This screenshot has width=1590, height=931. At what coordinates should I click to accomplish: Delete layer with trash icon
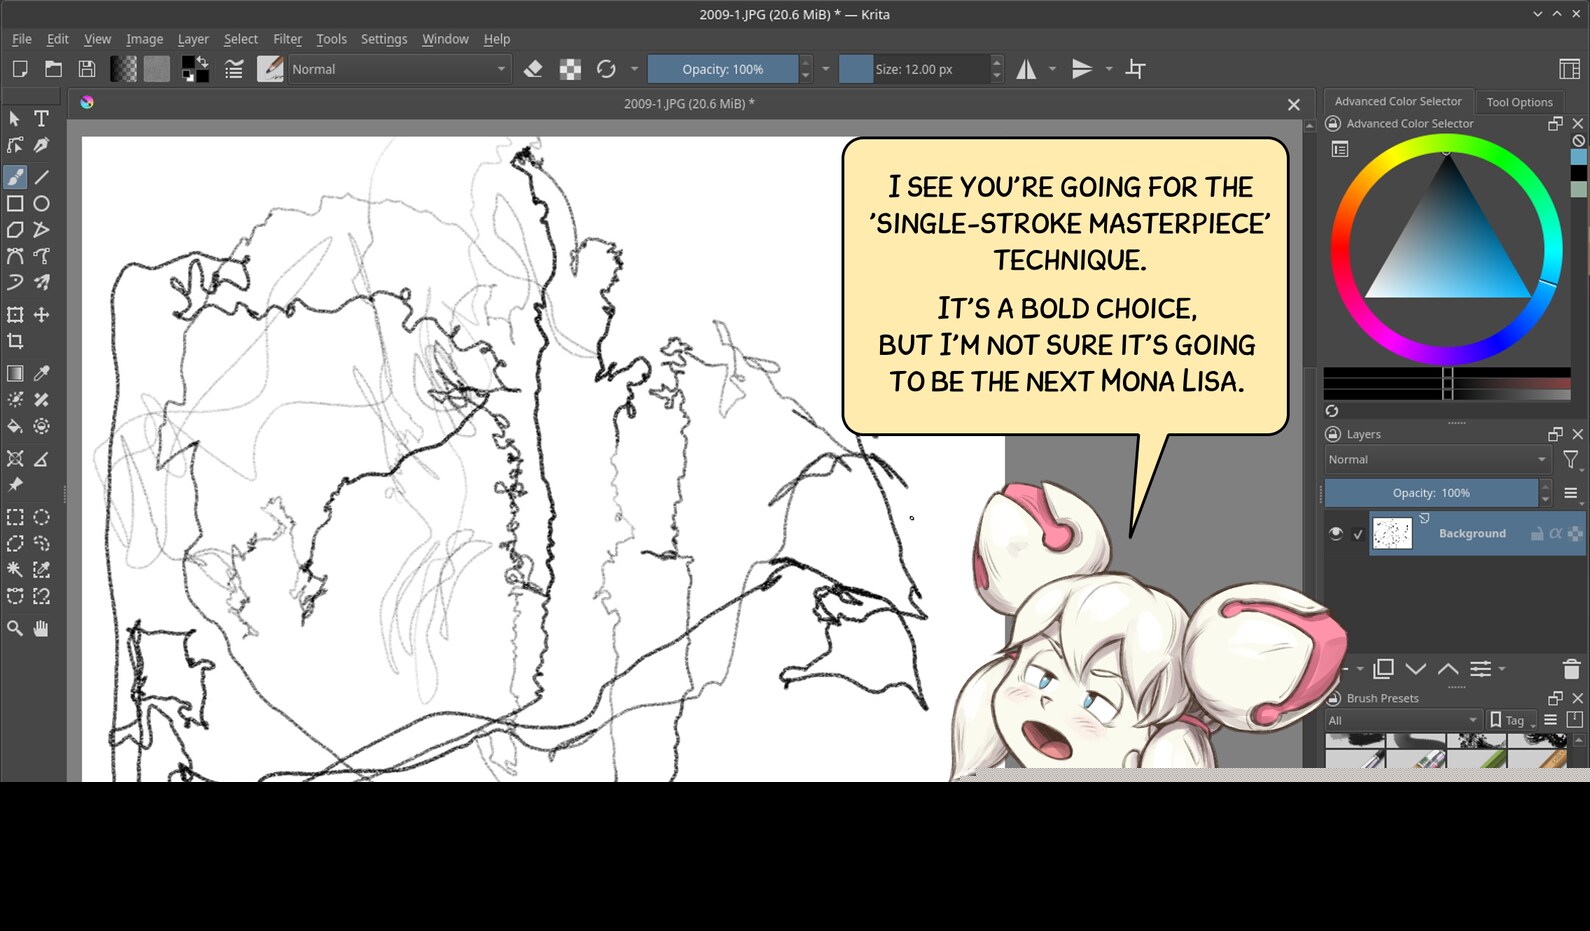pyautogui.click(x=1570, y=669)
